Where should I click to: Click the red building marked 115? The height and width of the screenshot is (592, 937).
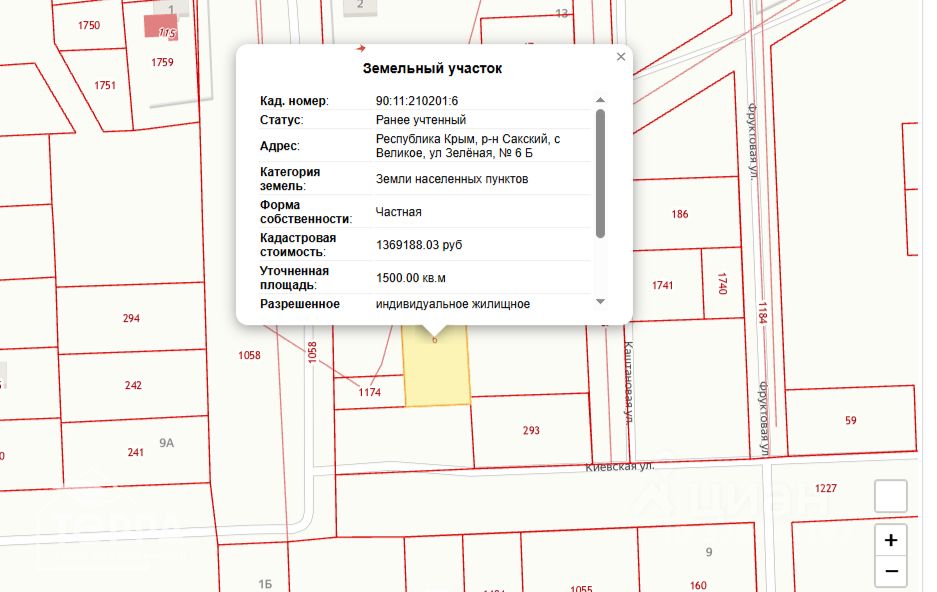tap(161, 27)
